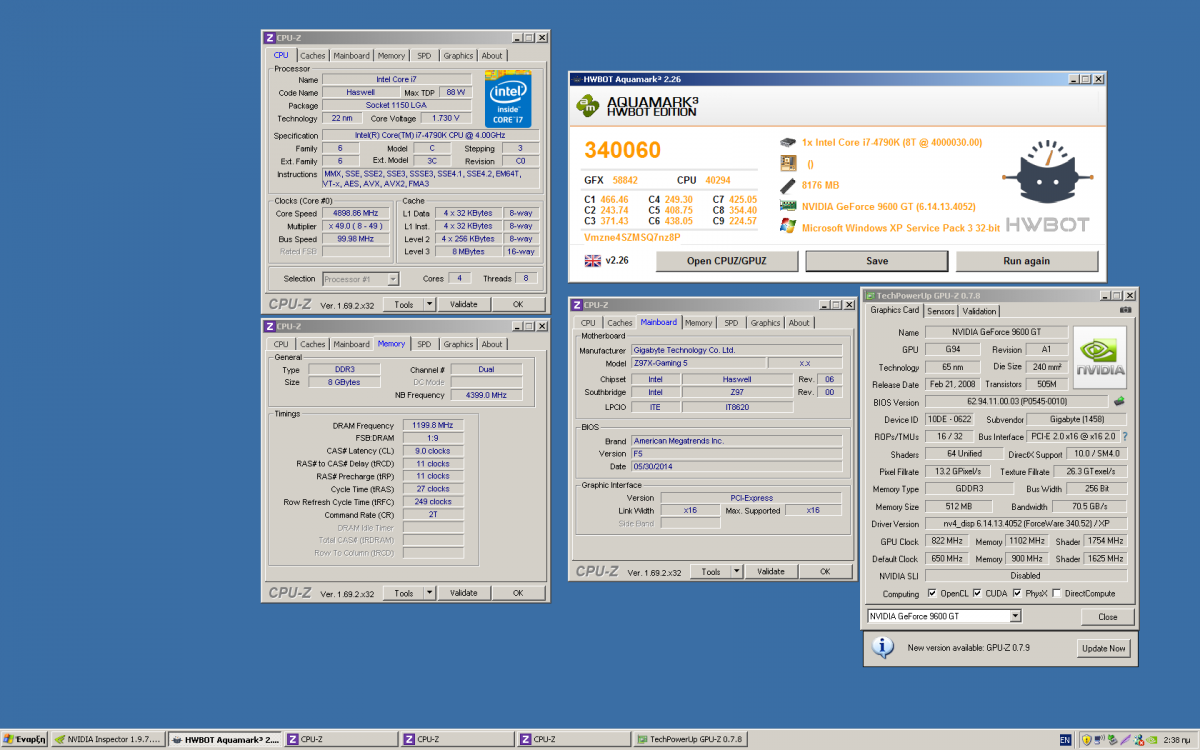1200x750 pixels.
Task: Click the UK flag language icon in Aquamark
Action: [592, 261]
